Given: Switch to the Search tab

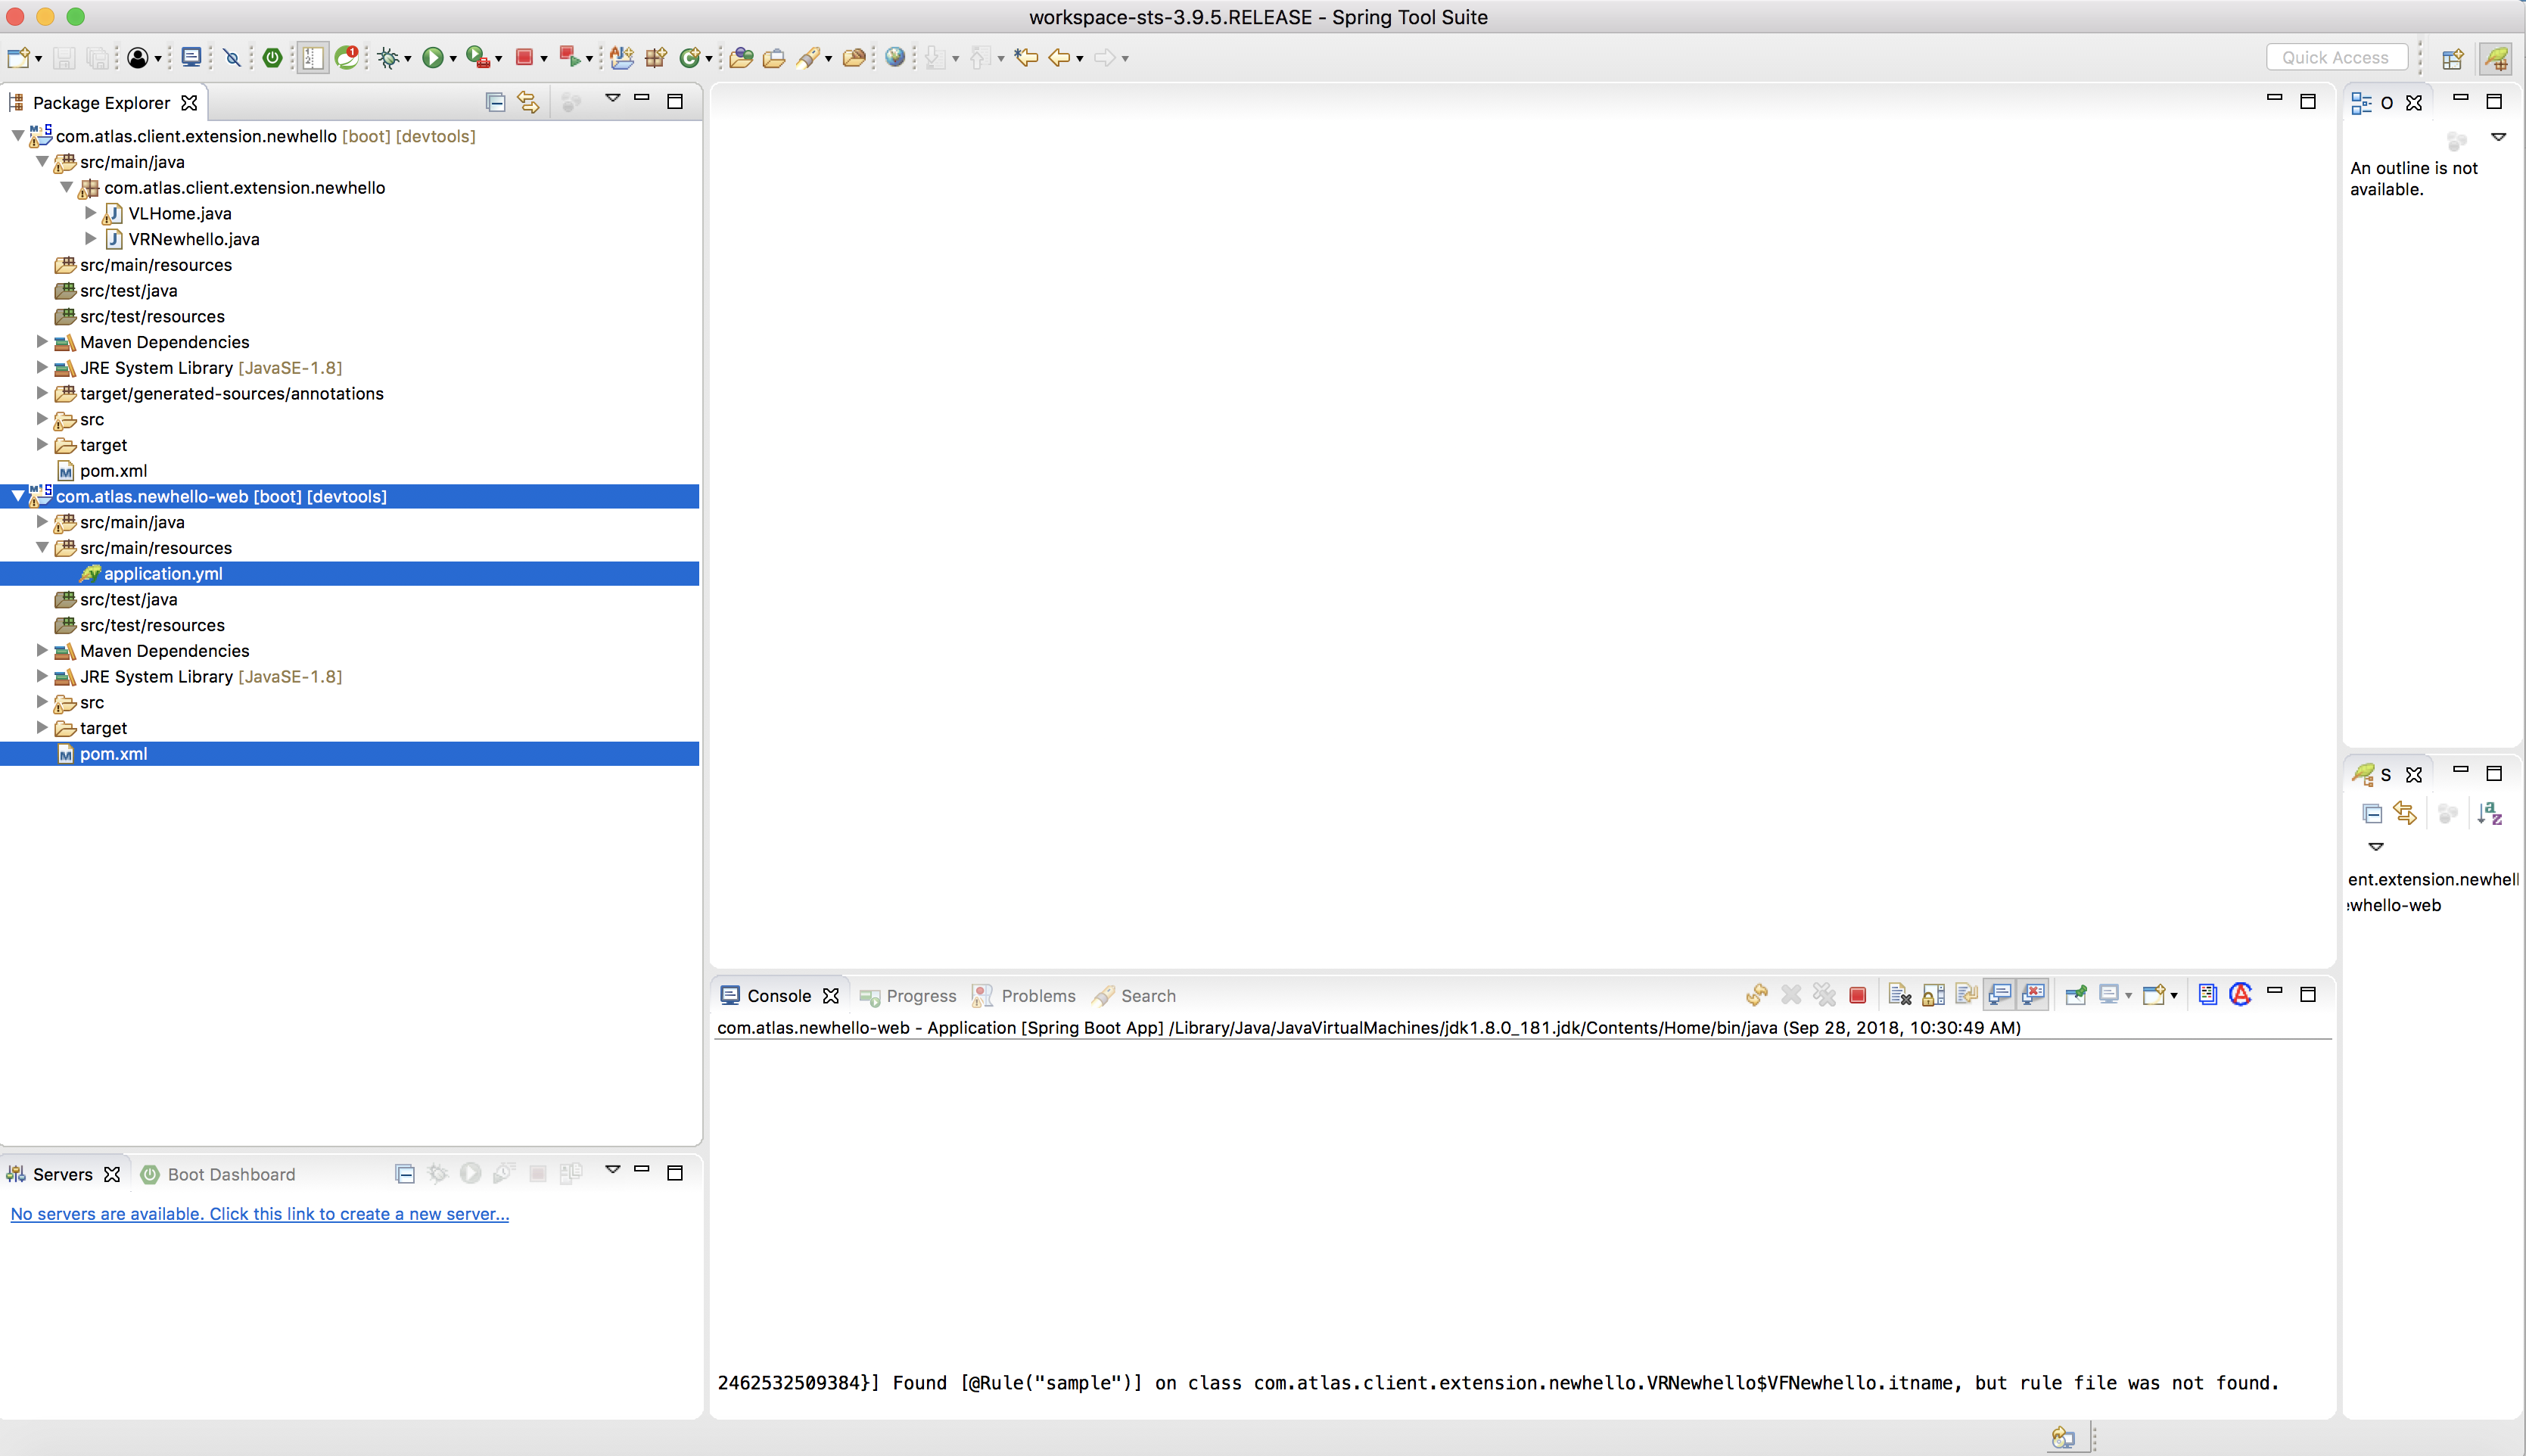Looking at the screenshot, I should [x=1134, y=996].
